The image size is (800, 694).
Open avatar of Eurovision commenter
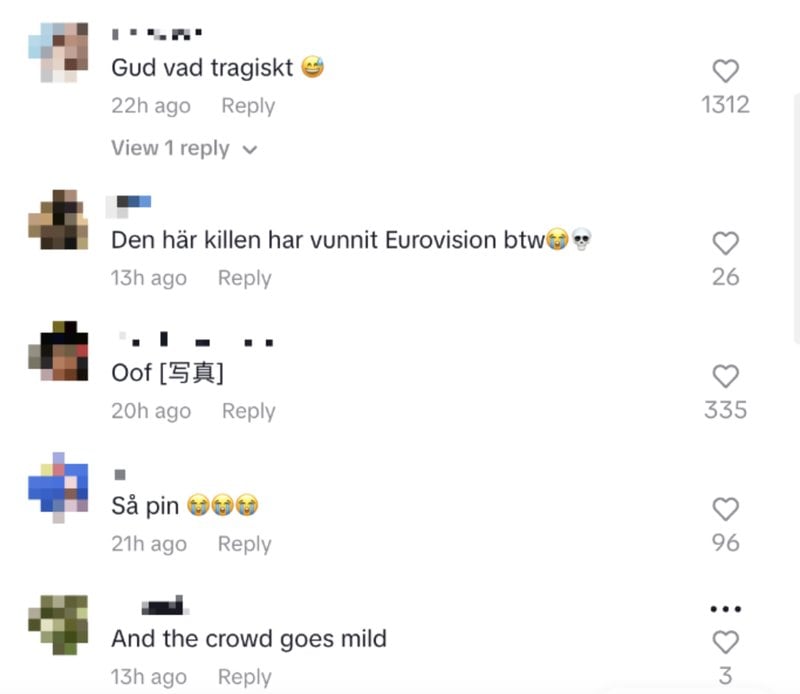[58, 219]
